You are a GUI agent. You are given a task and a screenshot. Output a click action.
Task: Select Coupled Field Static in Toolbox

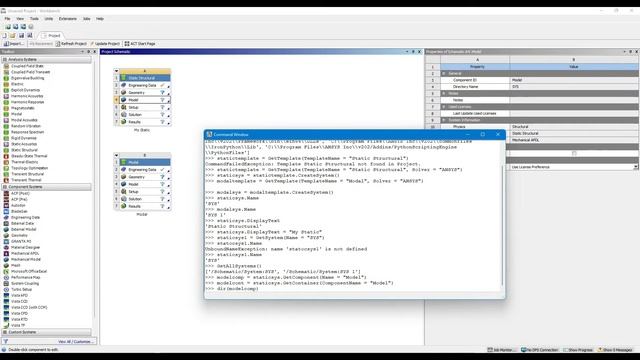pos(27,66)
